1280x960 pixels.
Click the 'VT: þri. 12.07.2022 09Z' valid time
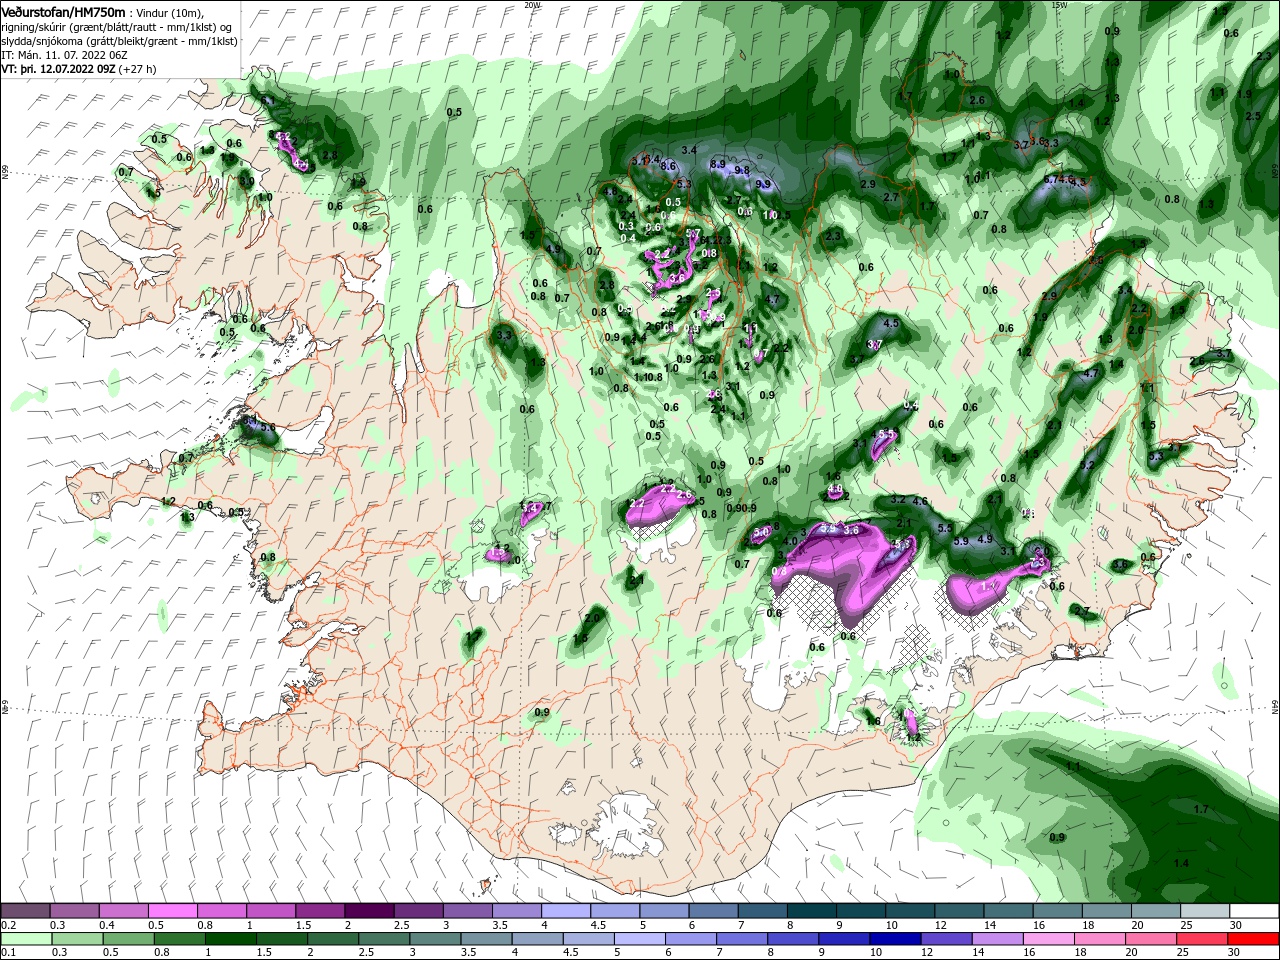coord(59,69)
